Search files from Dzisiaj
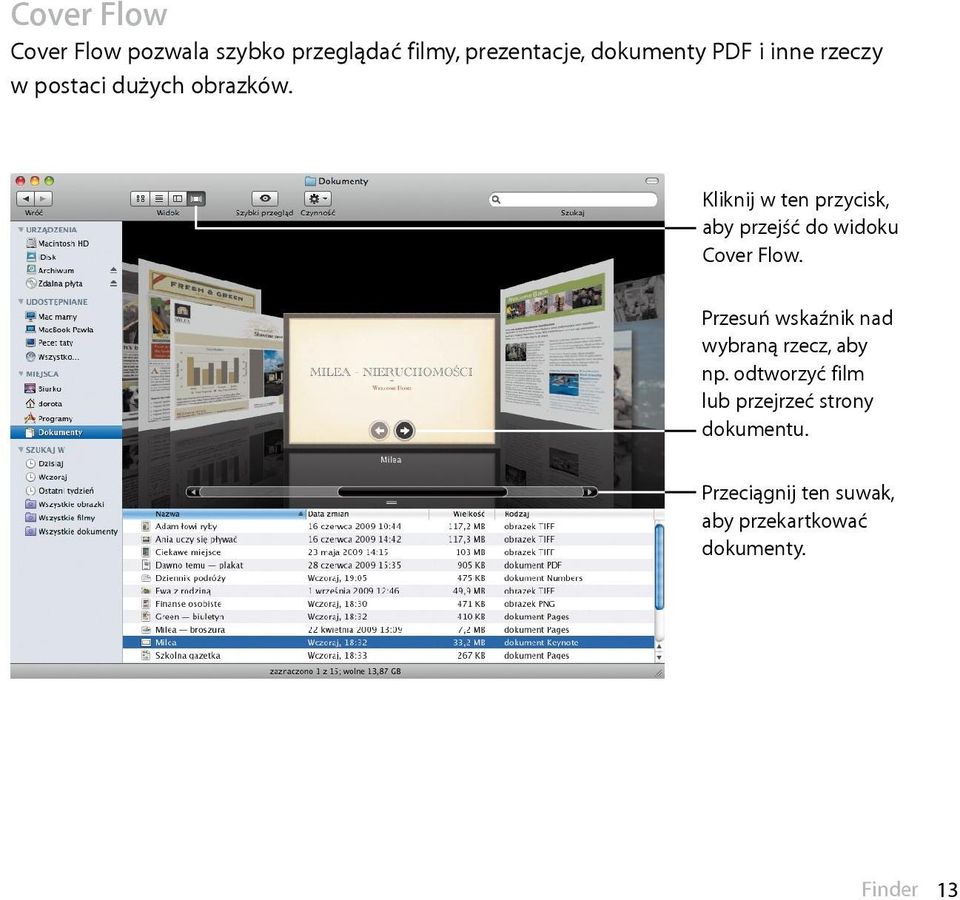The image size is (960, 900). (45, 463)
